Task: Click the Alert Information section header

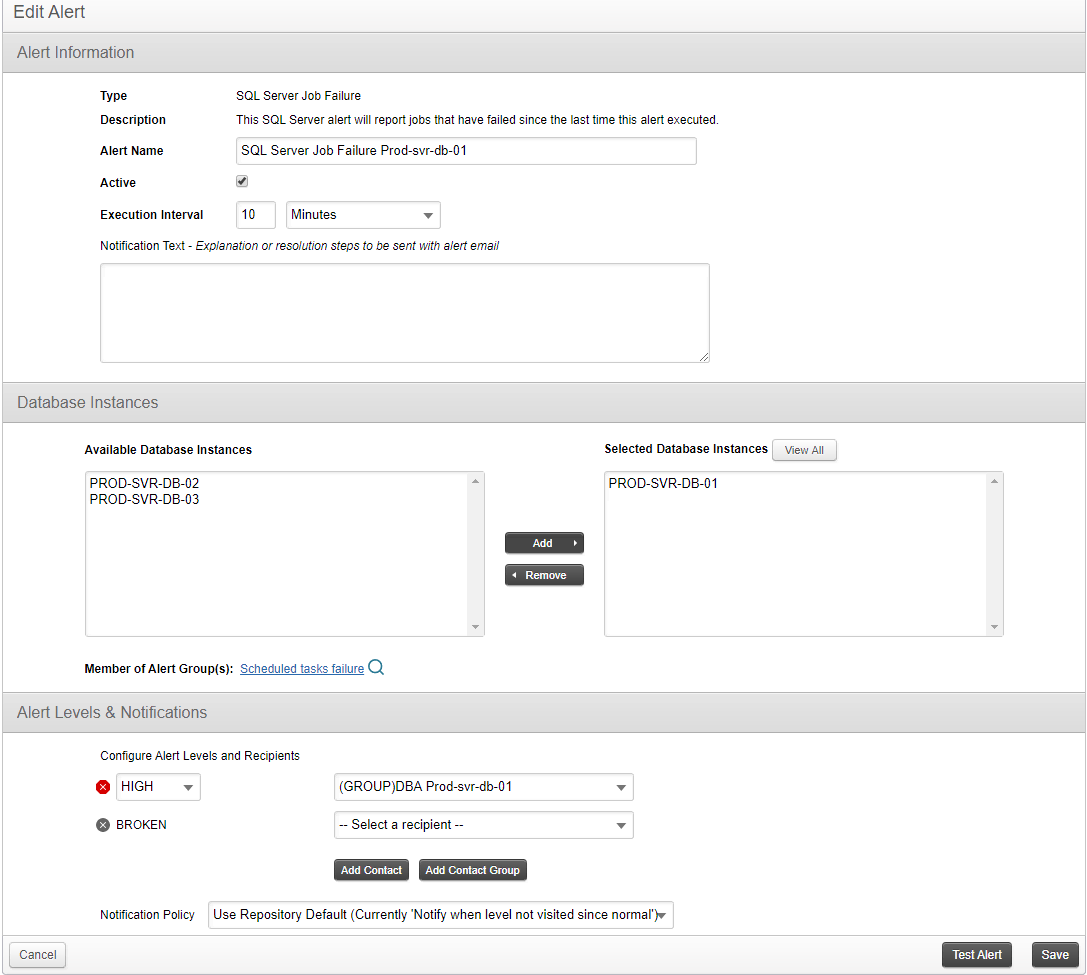Action: coord(544,53)
